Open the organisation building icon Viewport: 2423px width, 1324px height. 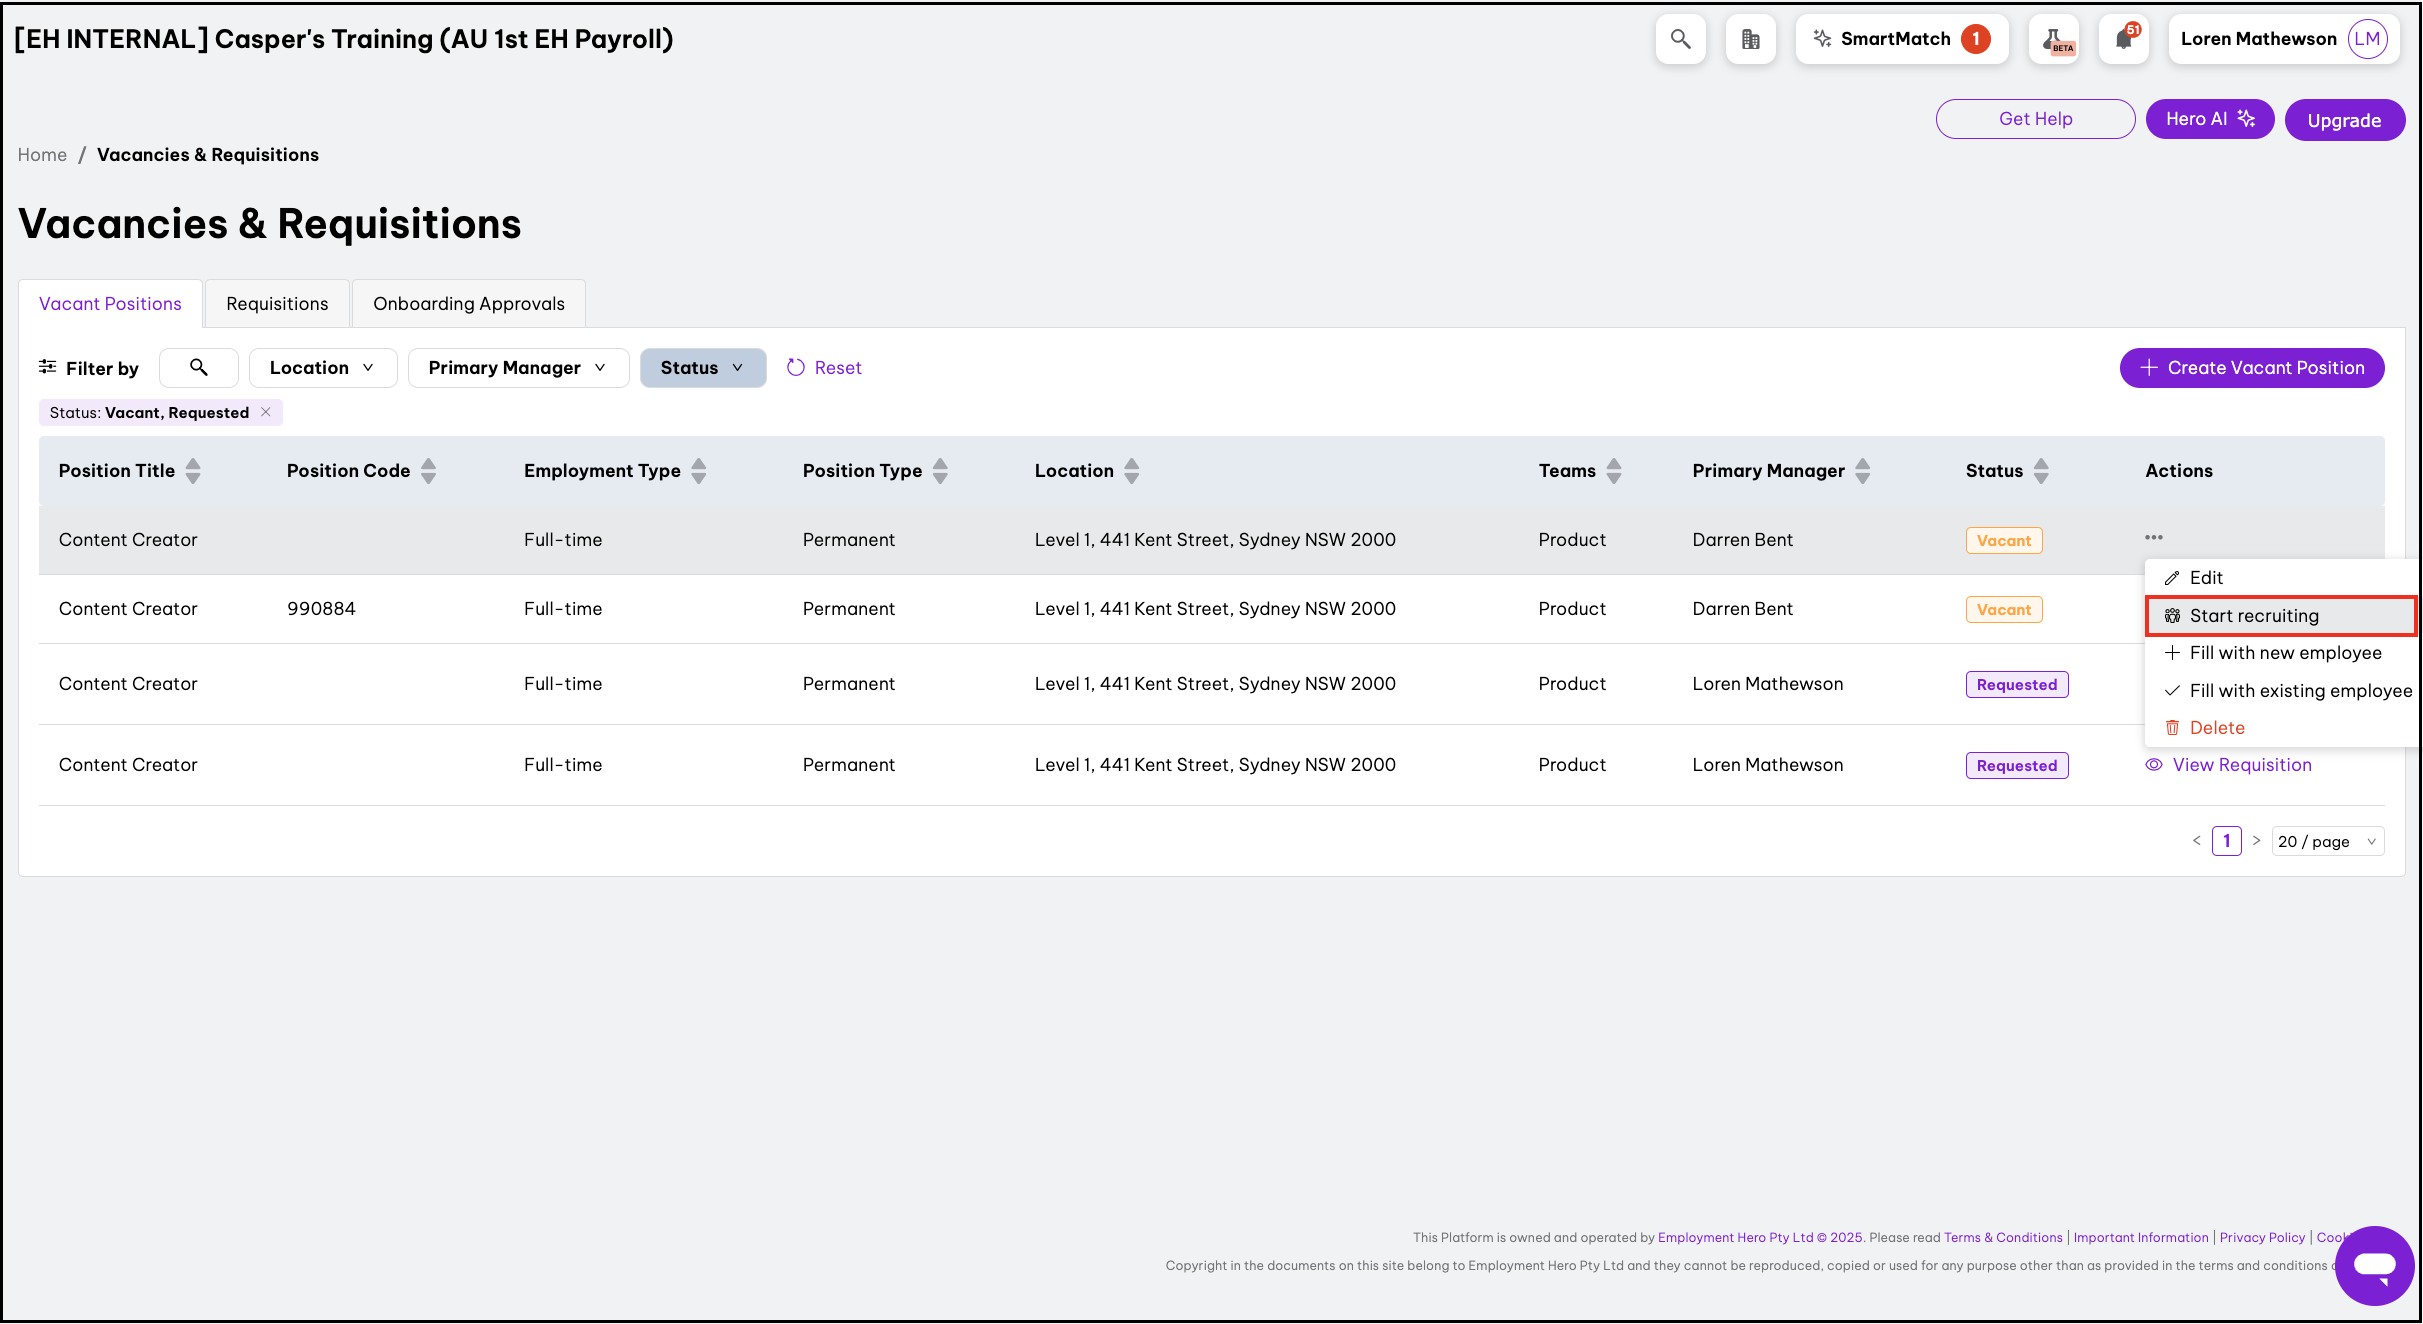click(x=1750, y=39)
